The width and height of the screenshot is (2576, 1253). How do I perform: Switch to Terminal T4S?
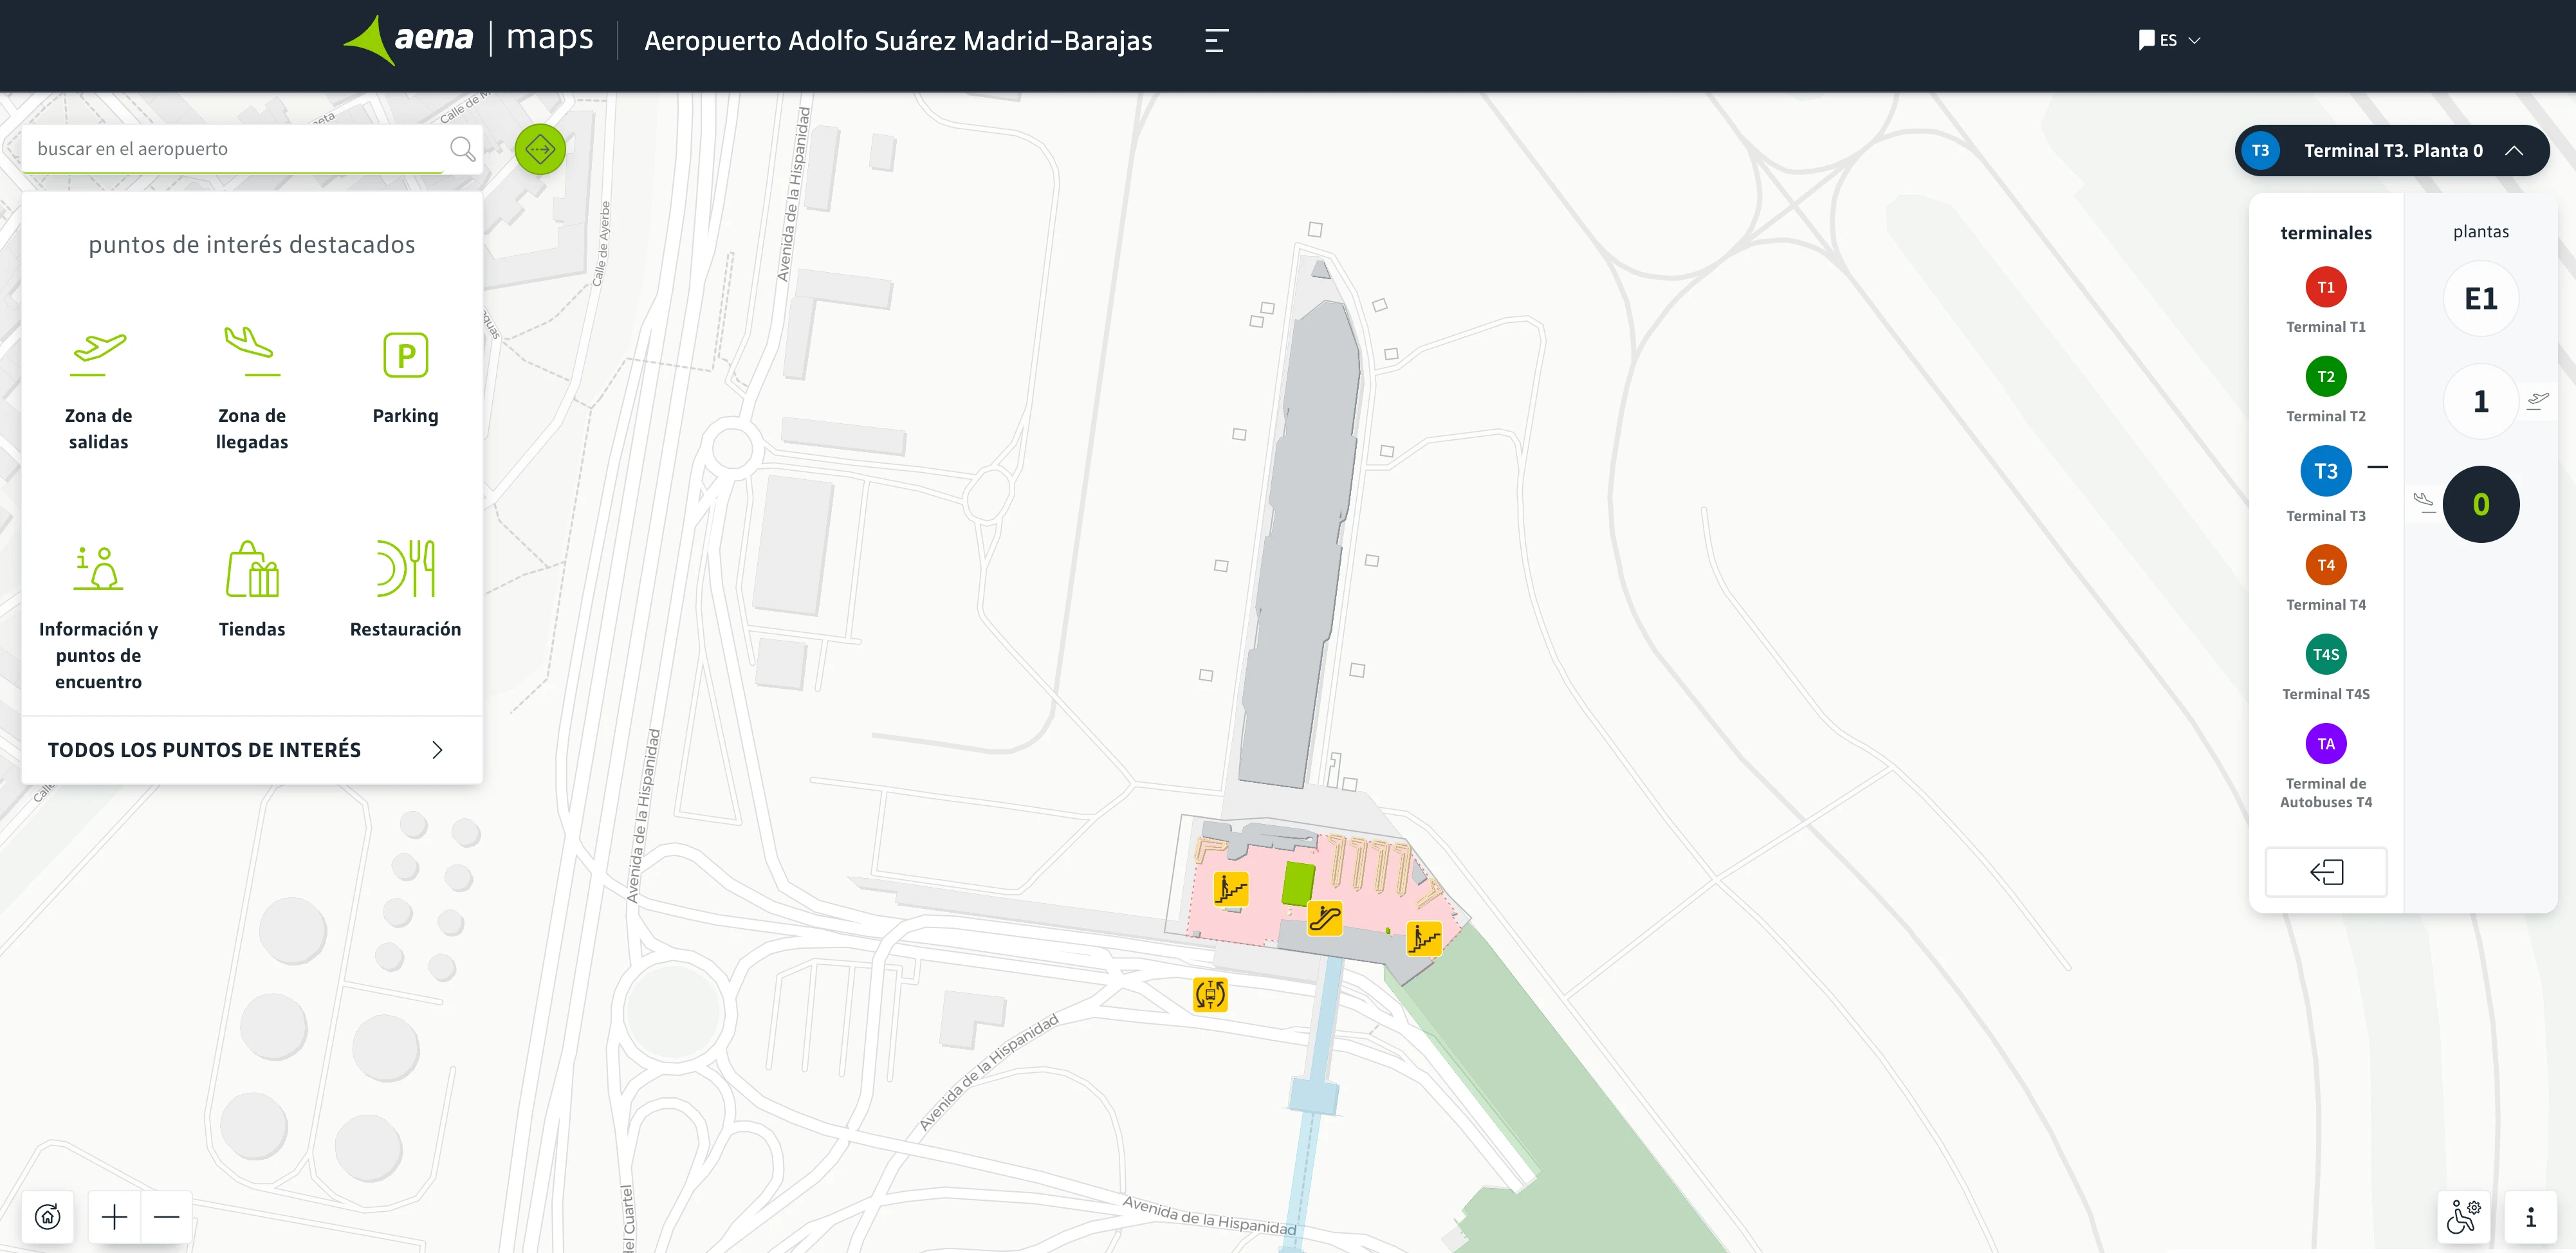pyautogui.click(x=2325, y=654)
